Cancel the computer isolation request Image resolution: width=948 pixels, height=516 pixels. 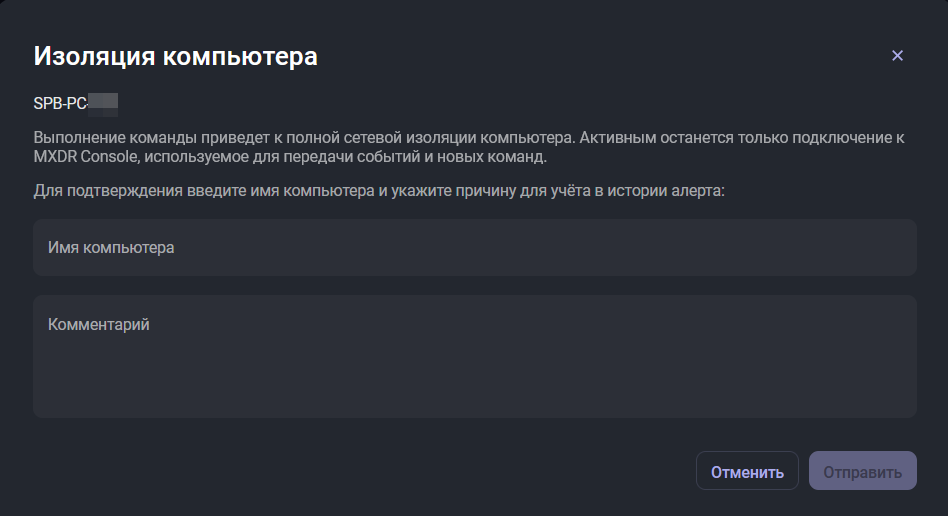tap(747, 471)
